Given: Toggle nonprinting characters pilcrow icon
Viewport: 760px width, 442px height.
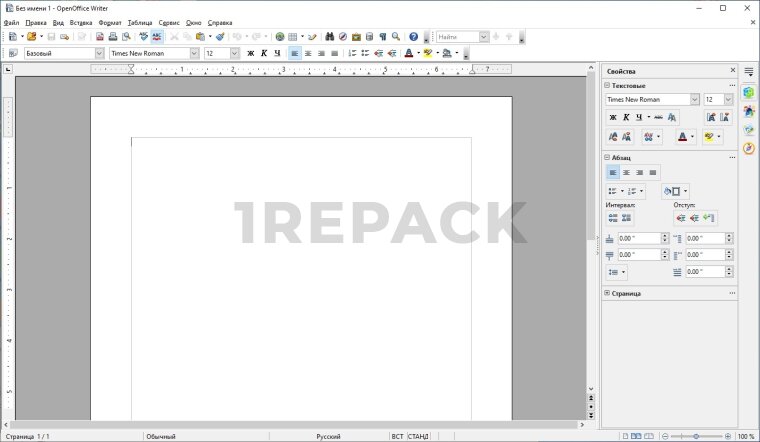Looking at the screenshot, I should [x=382, y=37].
